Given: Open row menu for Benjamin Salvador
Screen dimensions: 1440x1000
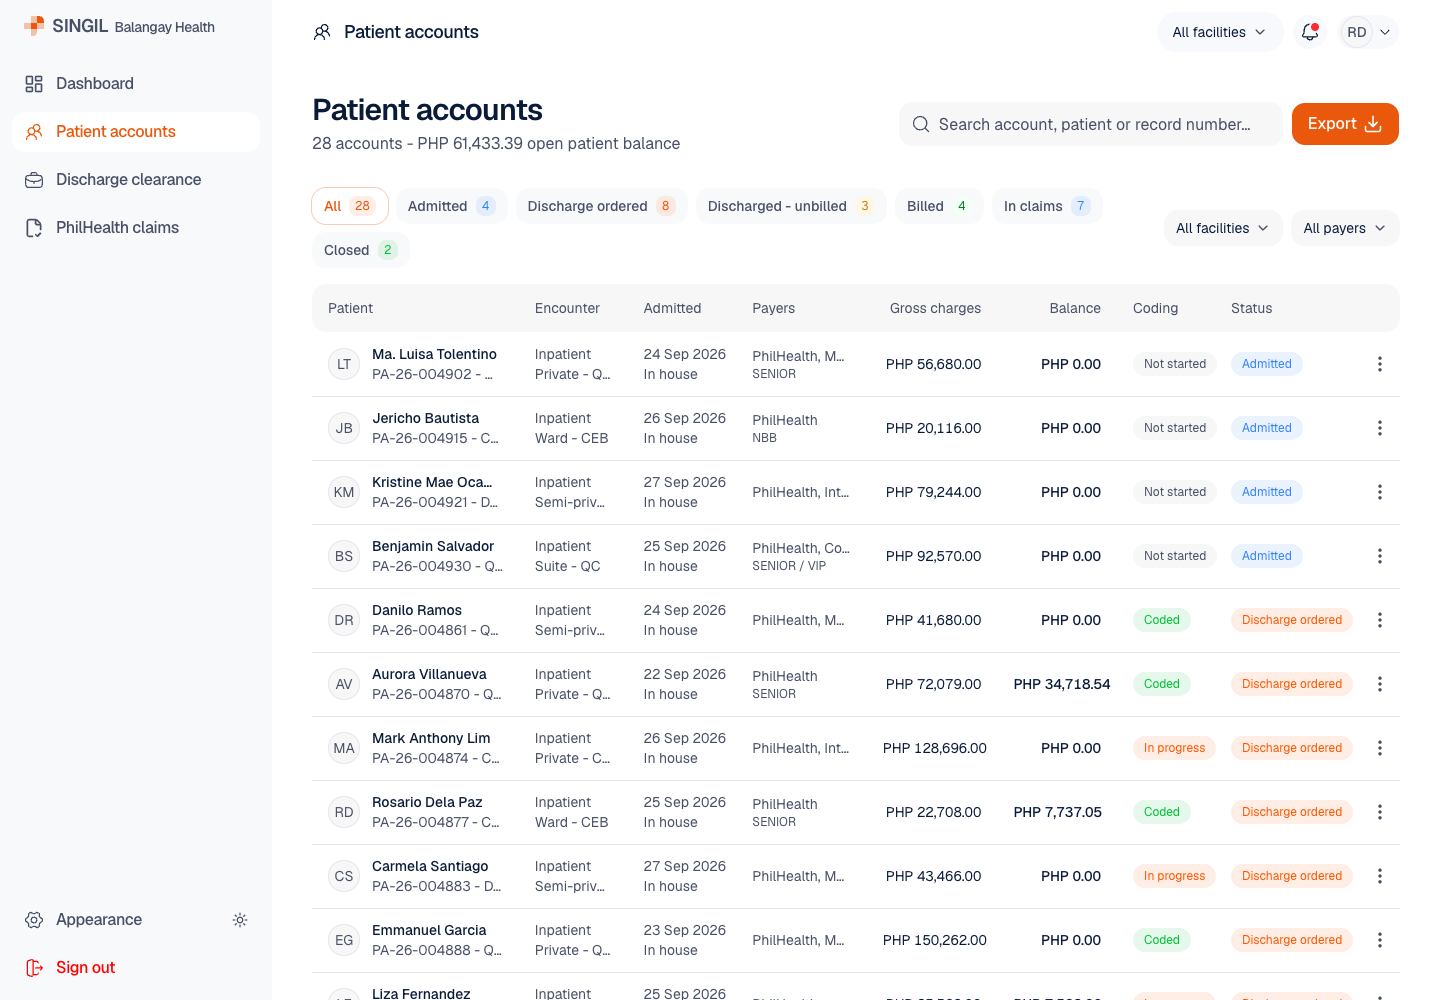Looking at the screenshot, I should 1380,556.
